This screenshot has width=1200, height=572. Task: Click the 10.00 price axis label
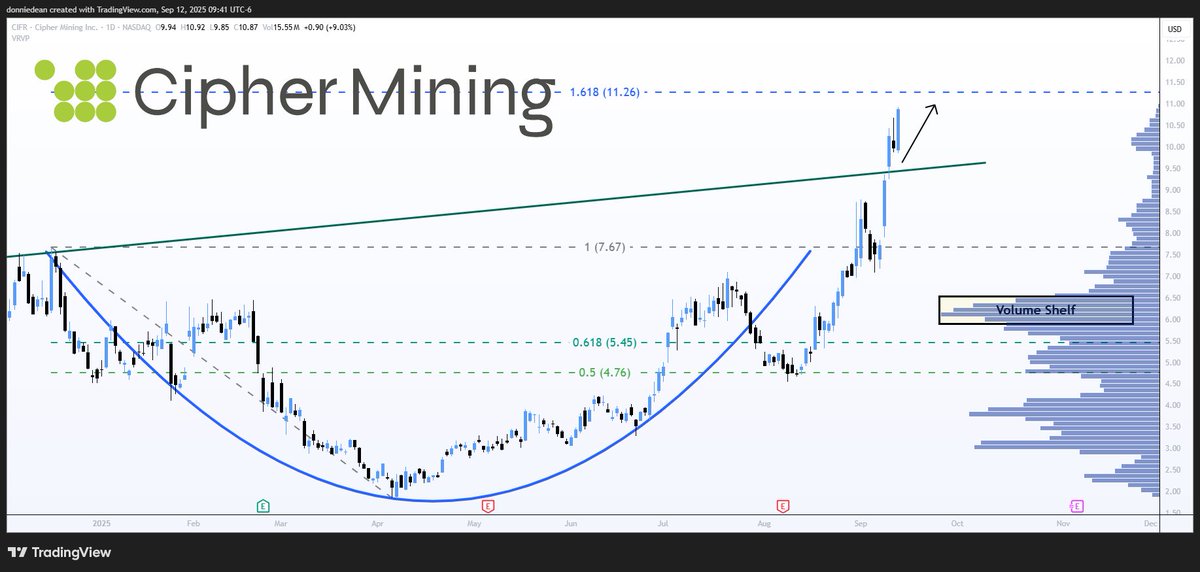pos(1175,147)
